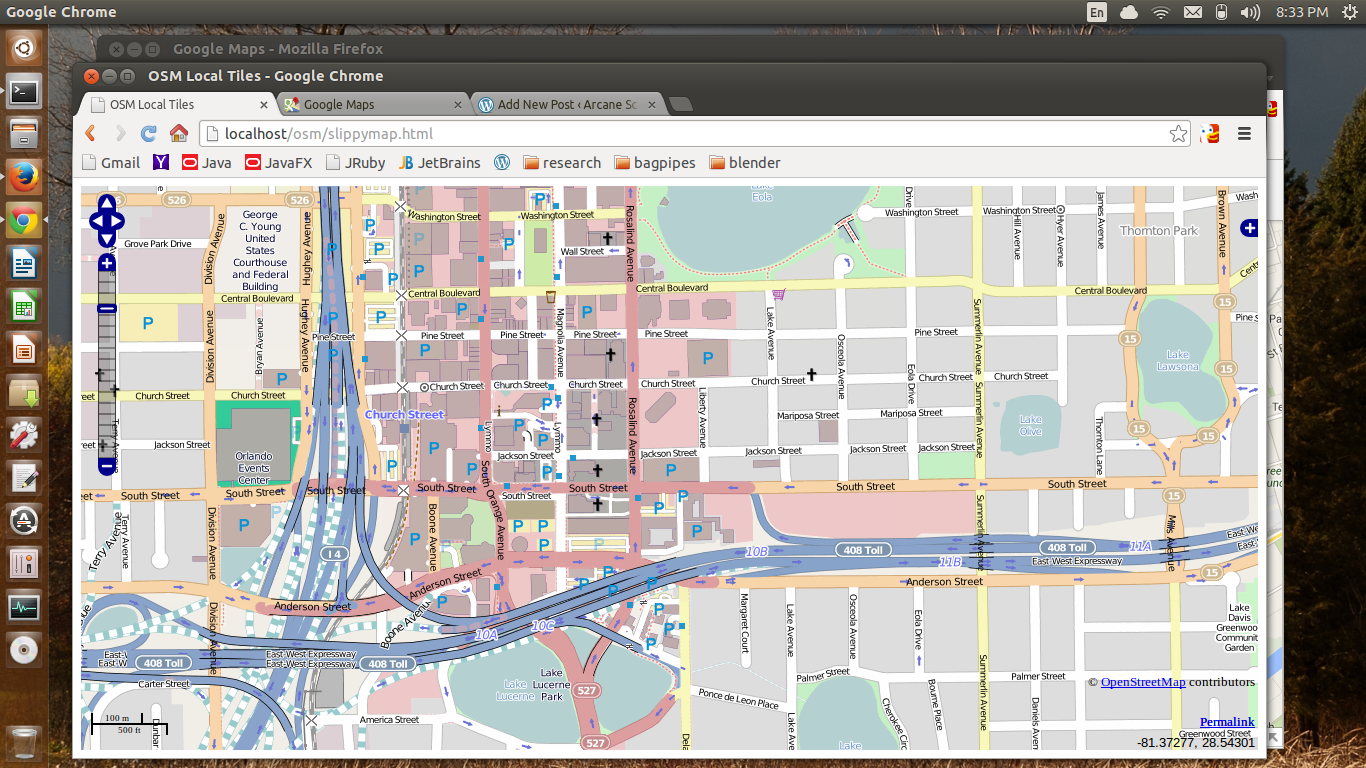This screenshot has width=1366, height=768.
Task: Open the JavaFX bookmark
Action: point(279,163)
